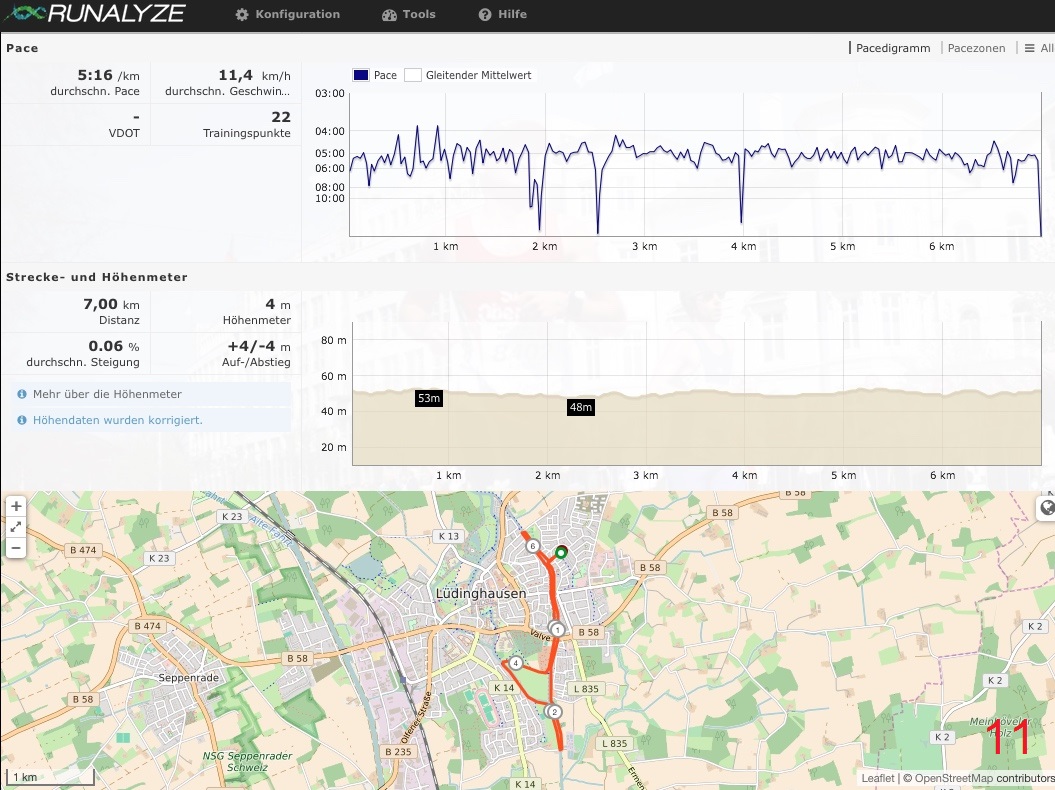The height and width of the screenshot is (790, 1055).
Task: Toggle the Pace series in chart legend
Action: [x=375, y=75]
